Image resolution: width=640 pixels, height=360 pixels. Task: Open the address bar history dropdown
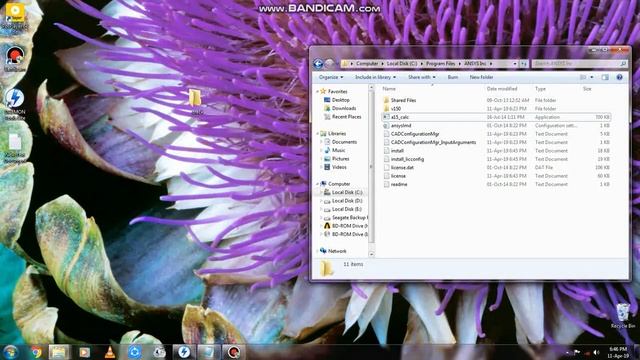pyautogui.click(x=515, y=64)
